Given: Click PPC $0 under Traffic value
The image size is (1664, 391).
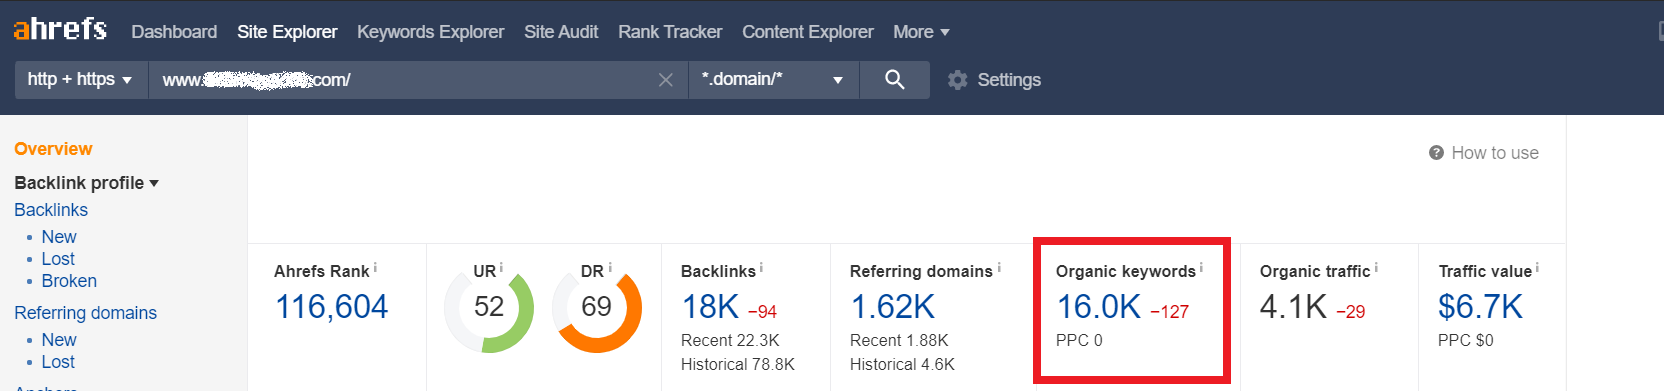Looking at the screenshot, I should click(x=1465, y=341).
